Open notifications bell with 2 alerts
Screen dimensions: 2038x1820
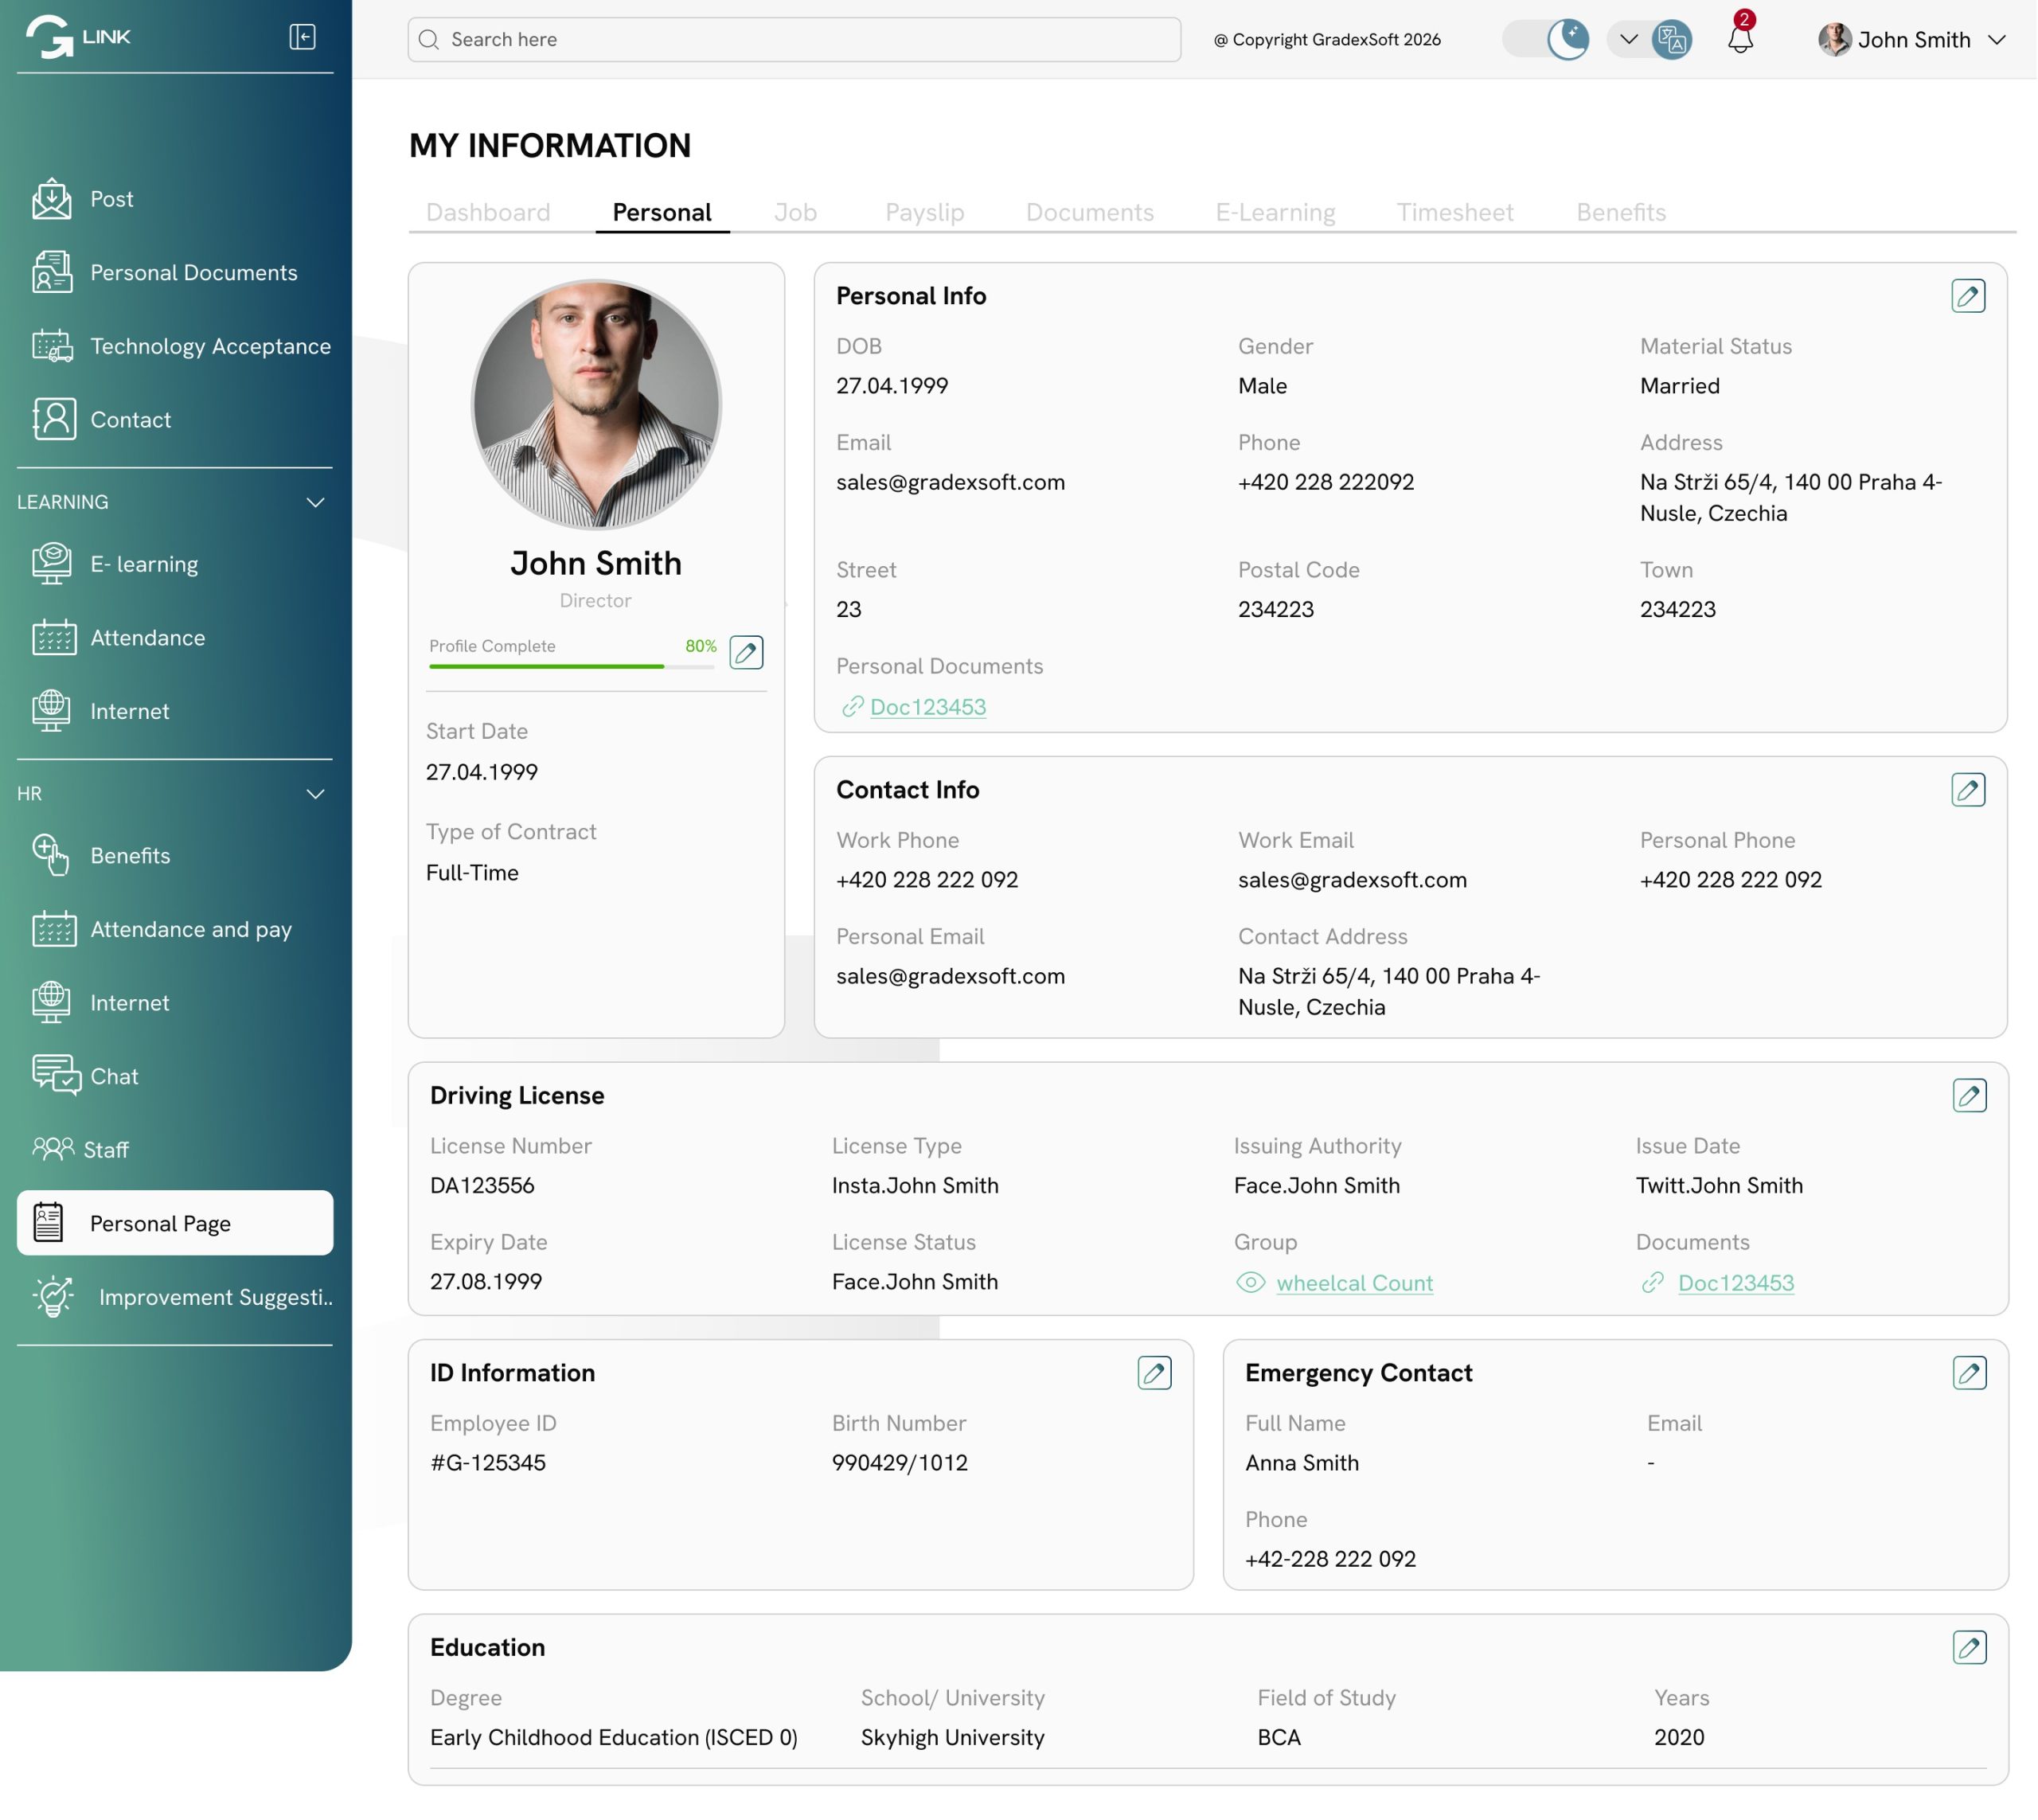[1740, 38]
